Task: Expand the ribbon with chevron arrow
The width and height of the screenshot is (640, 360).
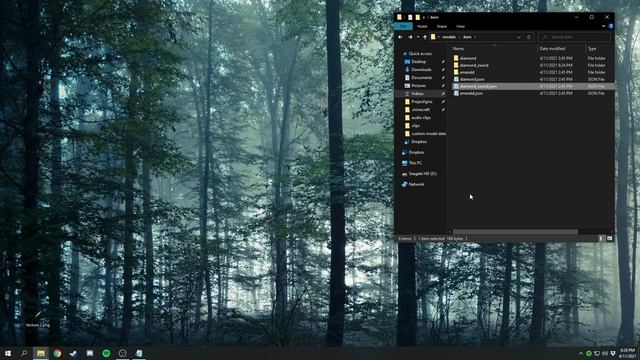Action: [603, 26]
